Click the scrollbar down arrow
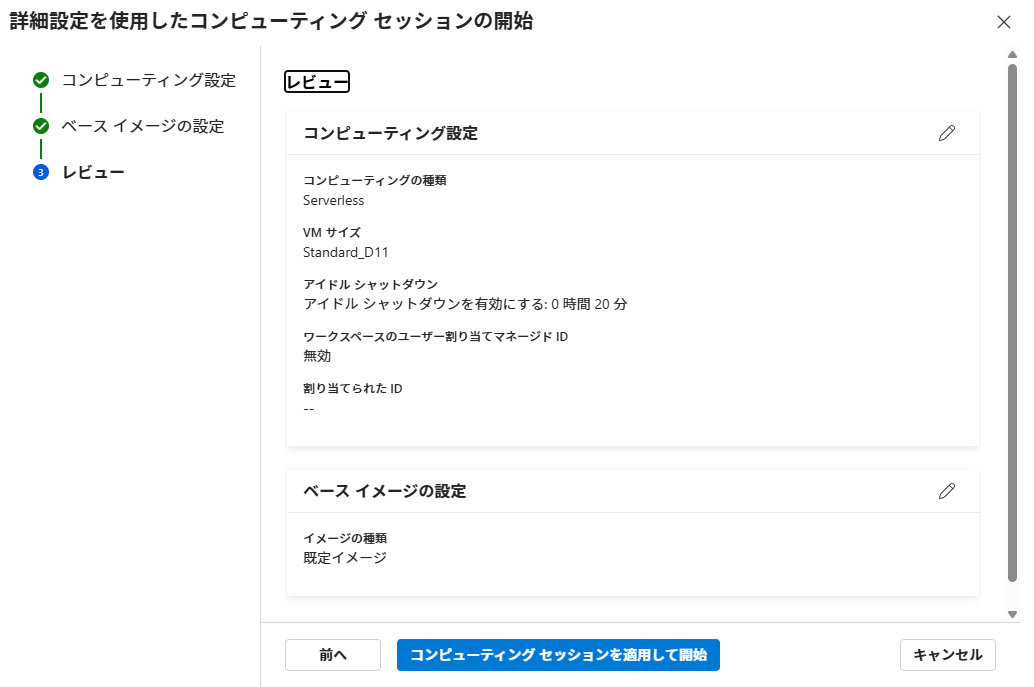This screenshot has height=687, width=1034. click(1012, 613)
